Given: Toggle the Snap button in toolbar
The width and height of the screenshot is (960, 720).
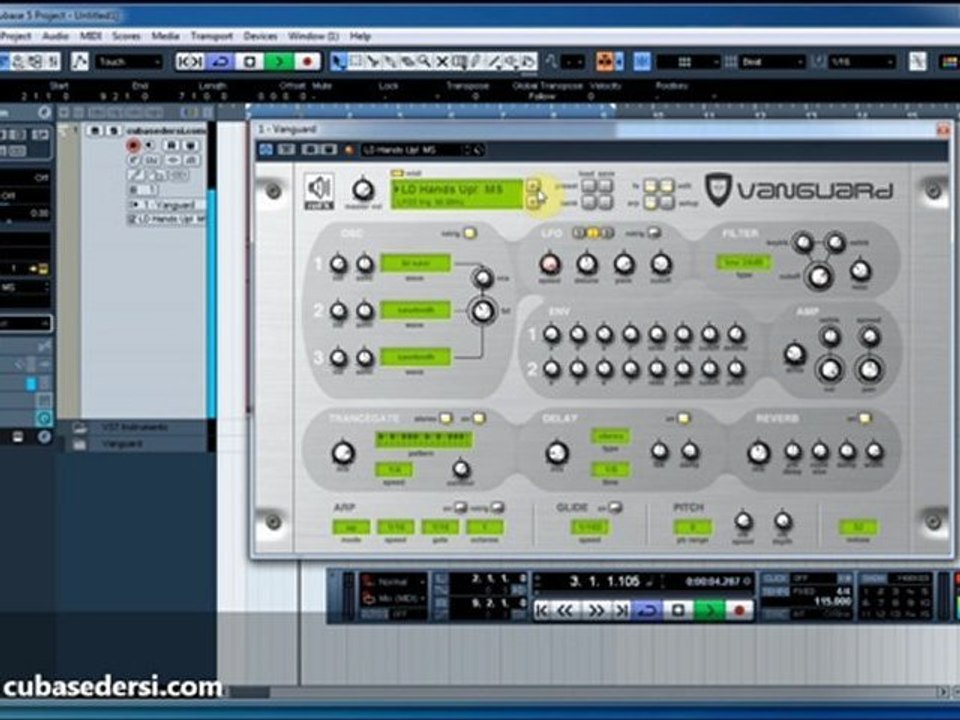Looking at the screenshot, I should click(642, 62).
